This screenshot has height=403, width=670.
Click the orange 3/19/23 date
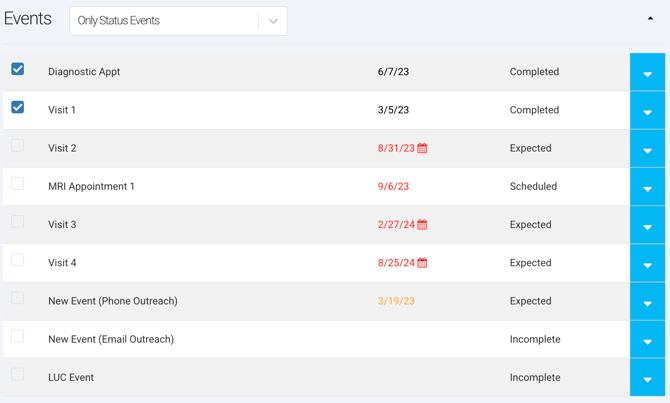tap(396, 301)
